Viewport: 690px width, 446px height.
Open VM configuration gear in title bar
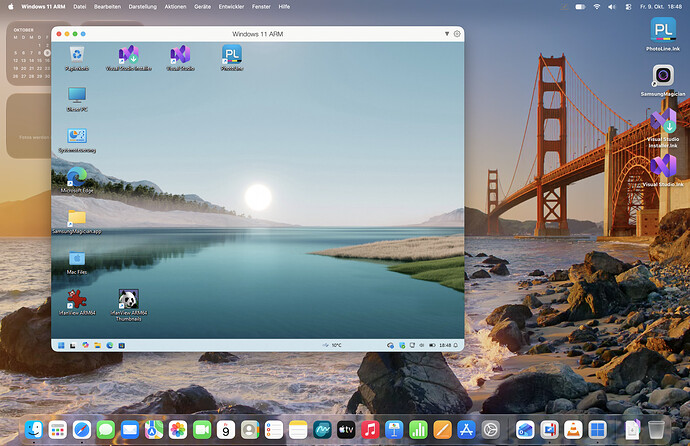tap(457, 34)
